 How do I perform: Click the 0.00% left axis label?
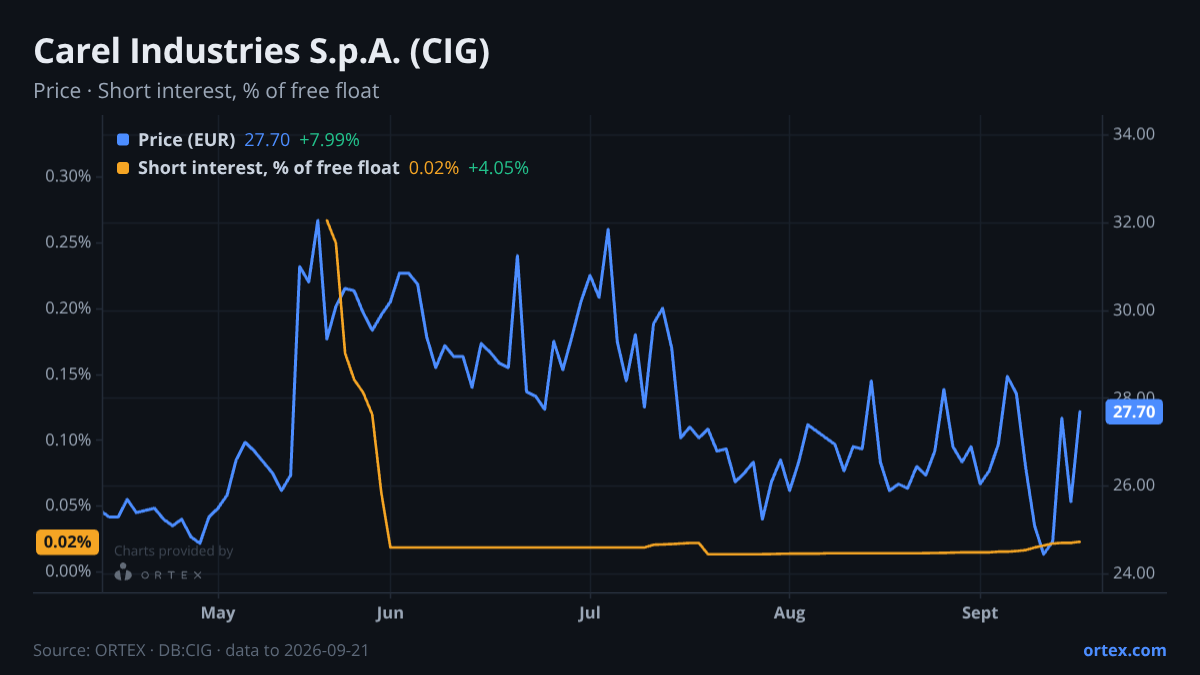click(68, 571)
